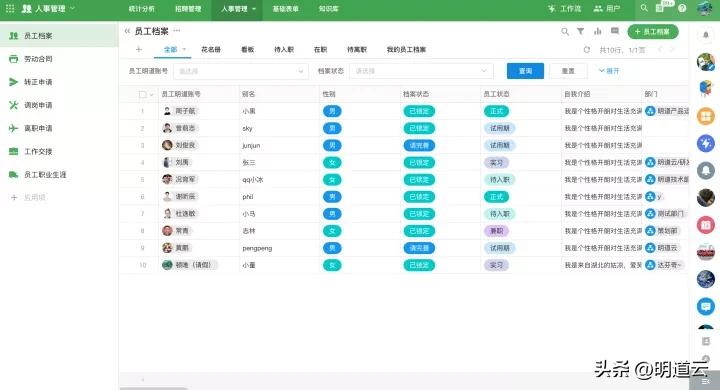Open the red calendar icon in right sidebar

[706, 225]
